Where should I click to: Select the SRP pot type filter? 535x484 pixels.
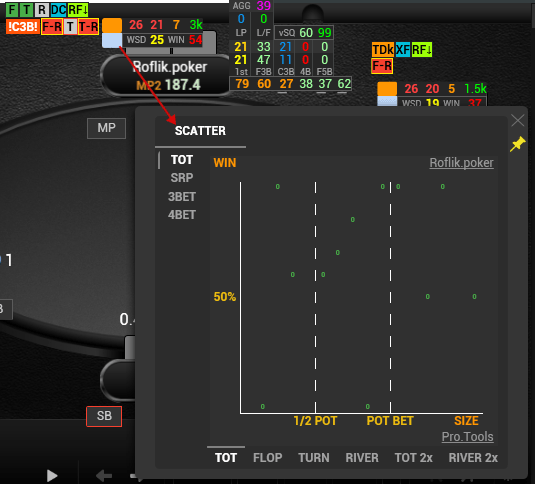click(182, 178)
